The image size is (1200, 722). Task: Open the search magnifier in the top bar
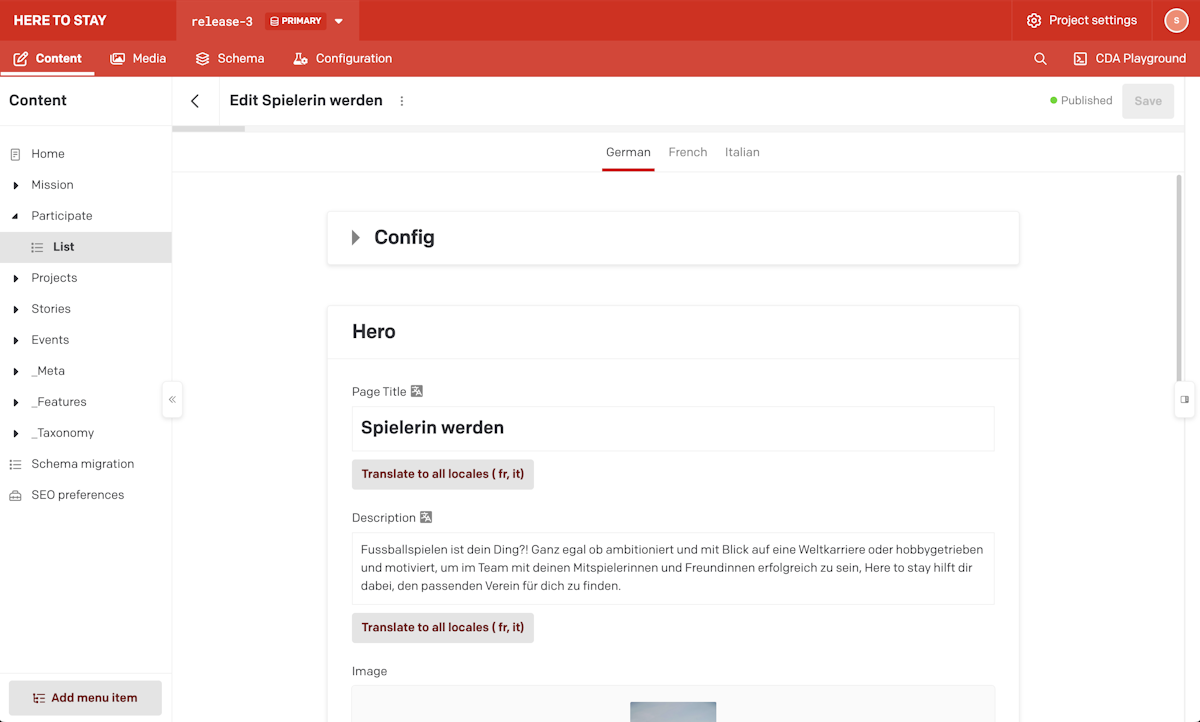coord(1040,59)
